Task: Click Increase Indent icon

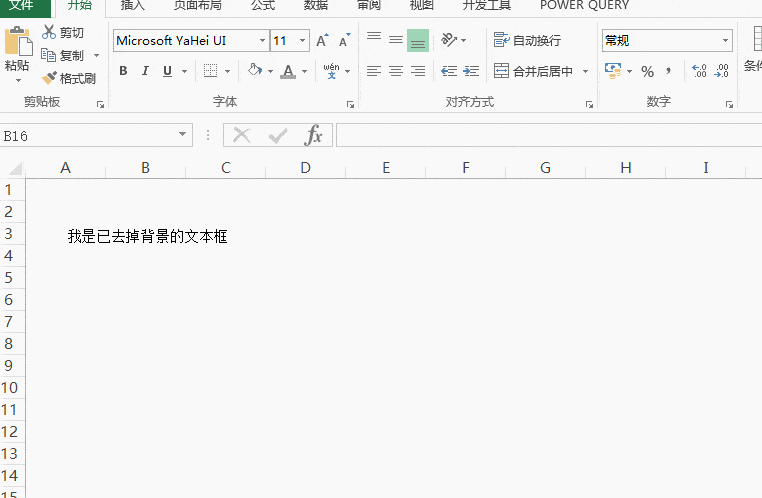Action: [471, 71]
